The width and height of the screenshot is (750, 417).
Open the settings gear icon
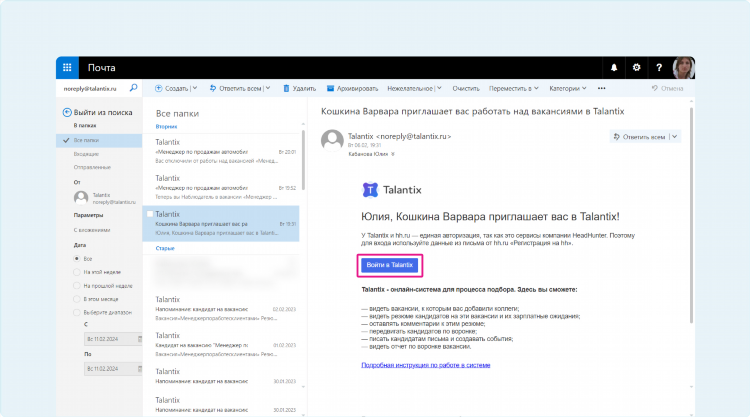(636, 67)
